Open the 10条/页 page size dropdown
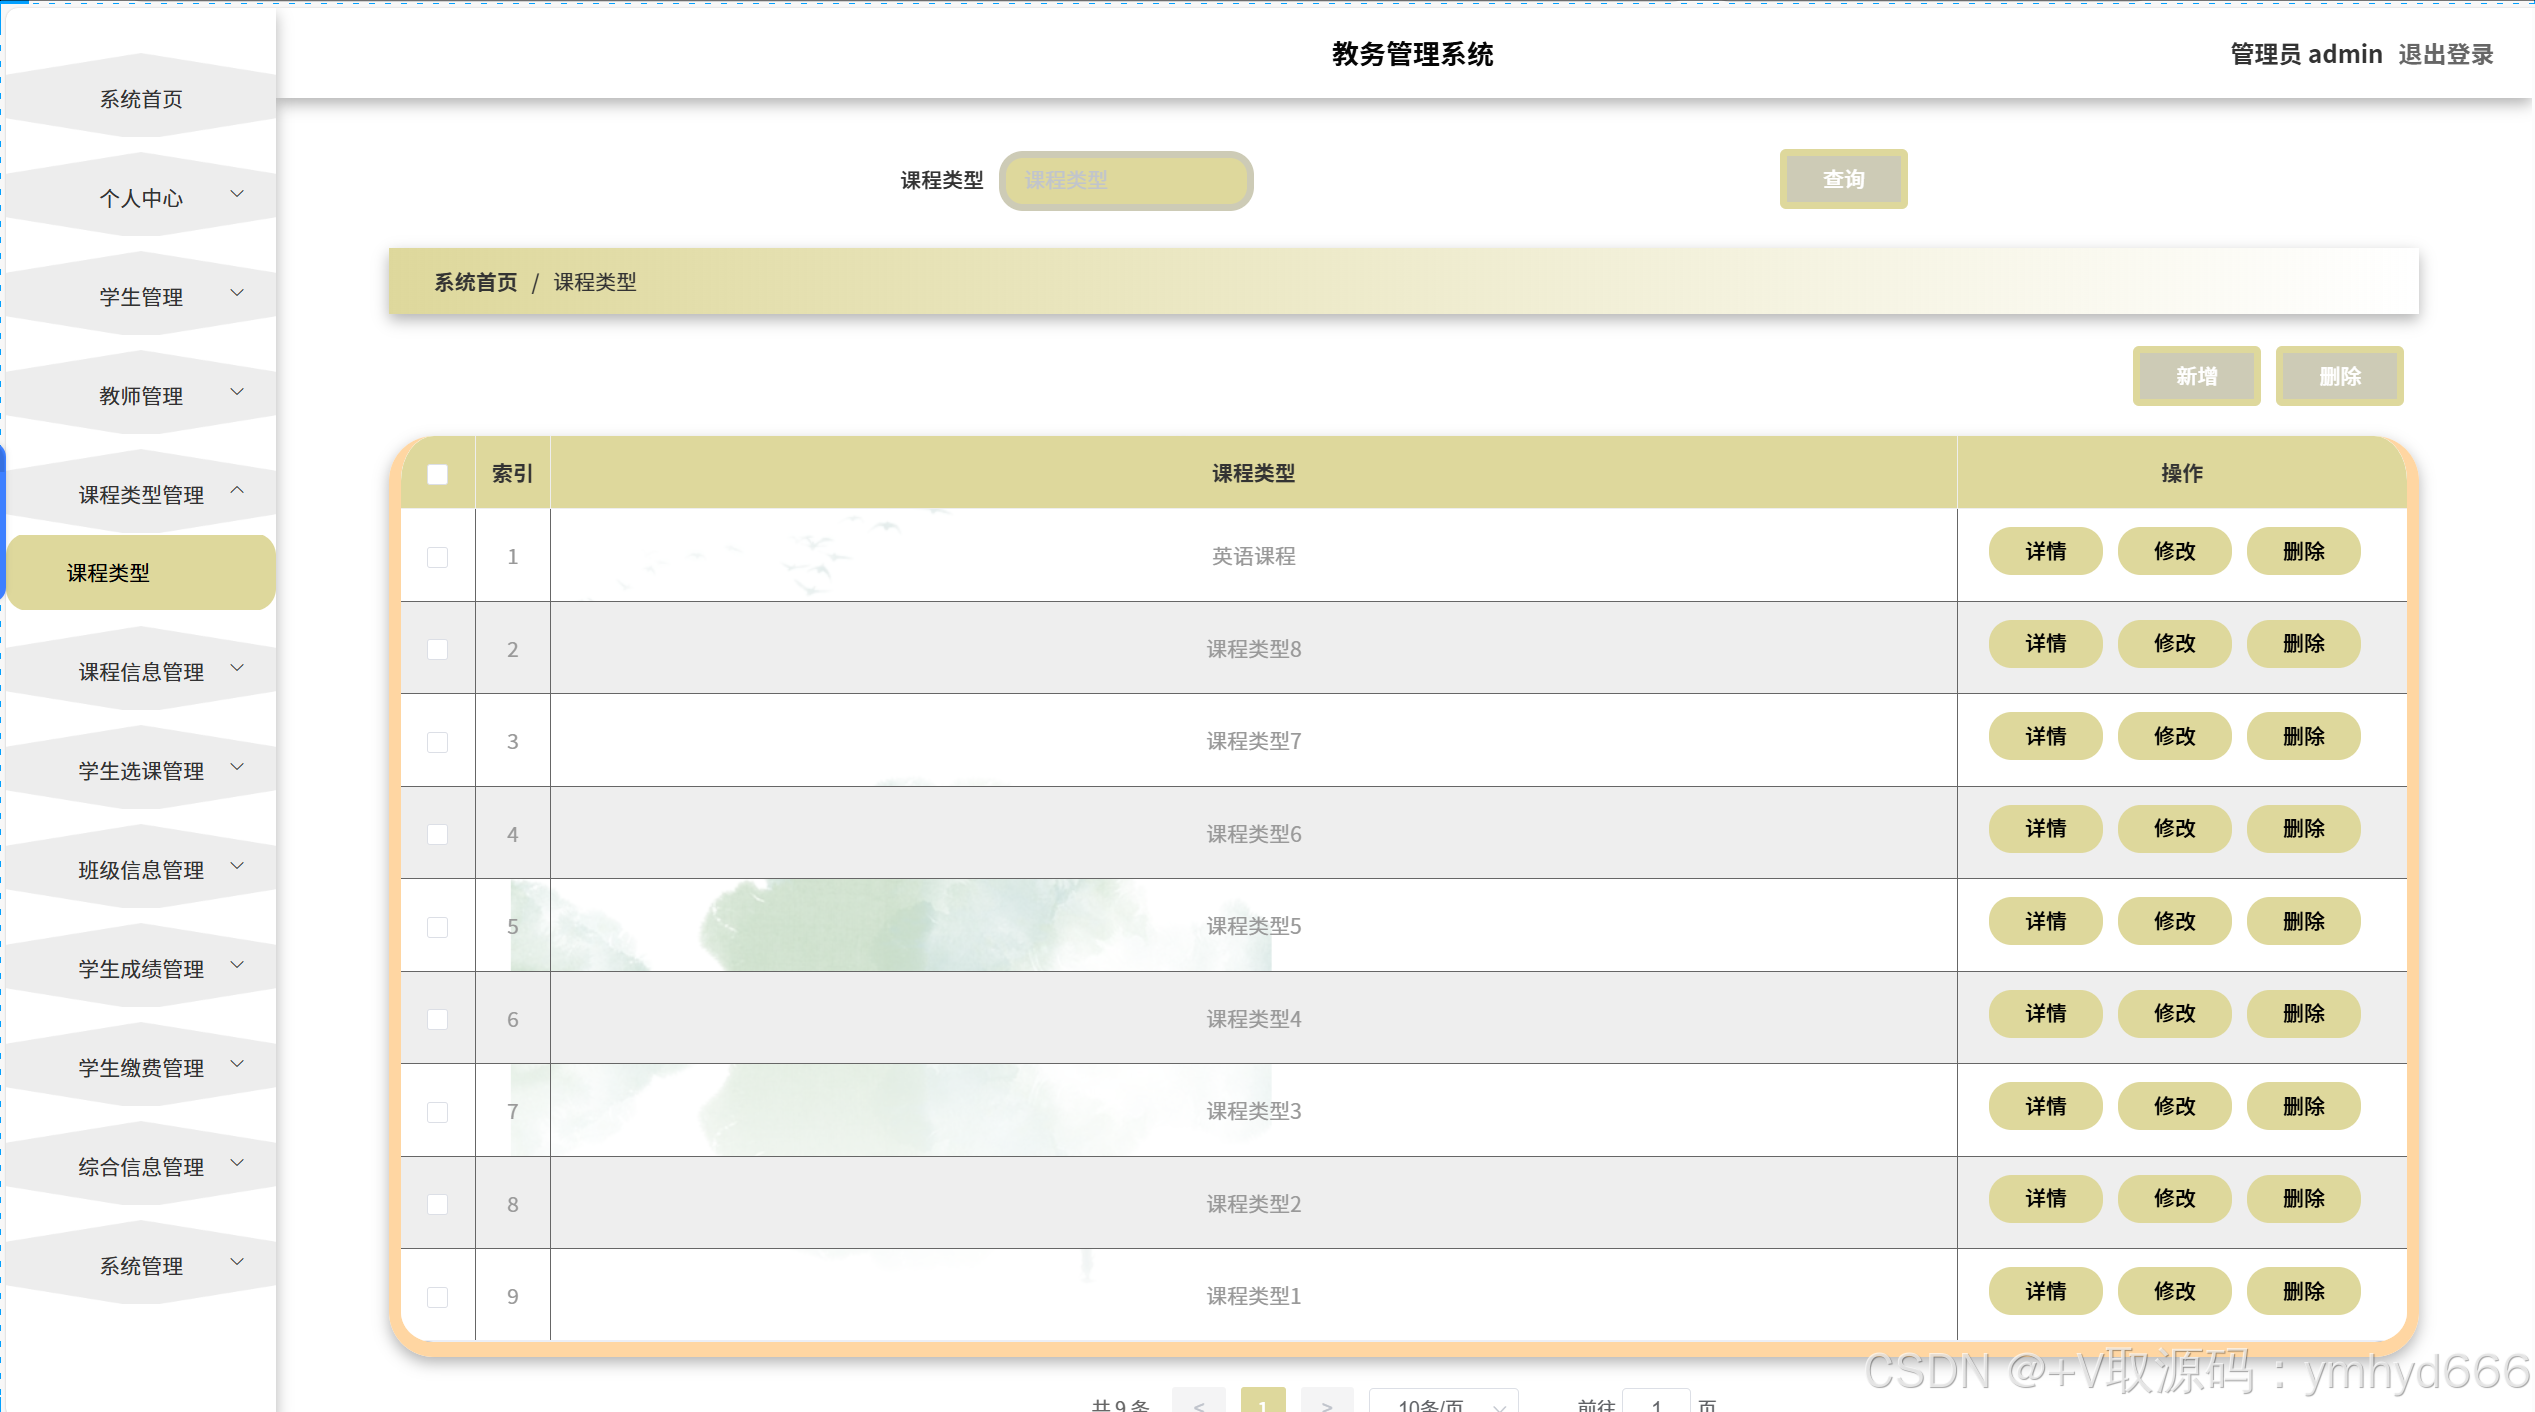2535x1412 pixels. point(1443,1404)
